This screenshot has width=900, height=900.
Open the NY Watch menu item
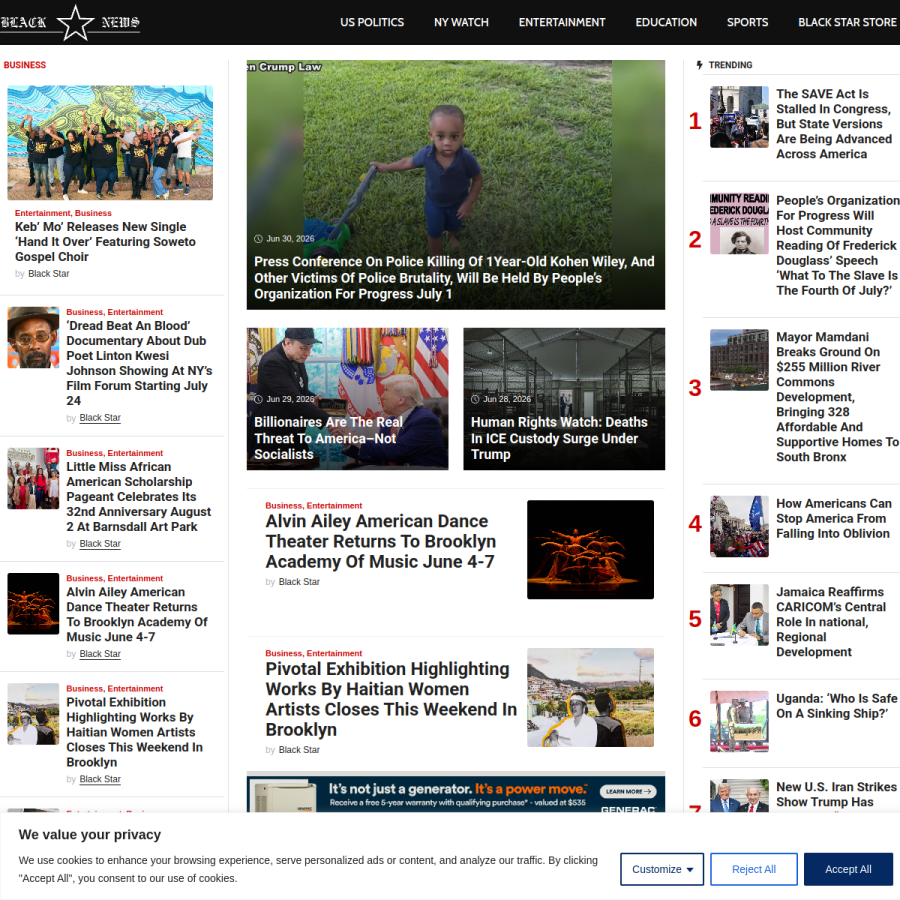point(461,22)
